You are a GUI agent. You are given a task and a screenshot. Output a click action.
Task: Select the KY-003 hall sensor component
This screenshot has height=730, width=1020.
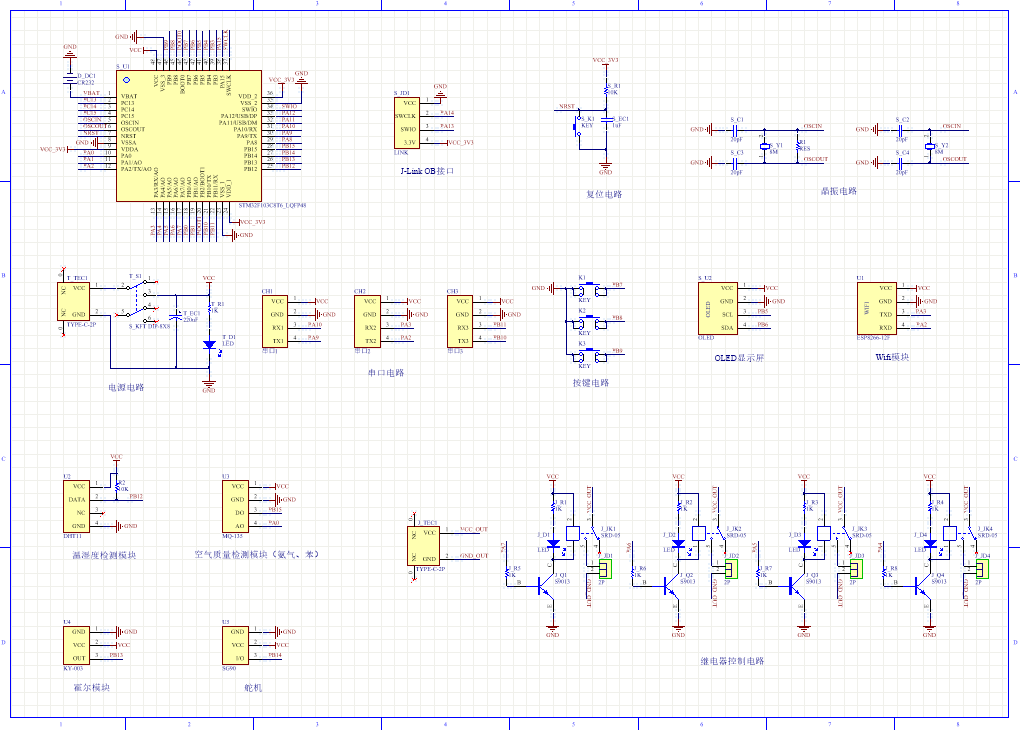(76, 645)
